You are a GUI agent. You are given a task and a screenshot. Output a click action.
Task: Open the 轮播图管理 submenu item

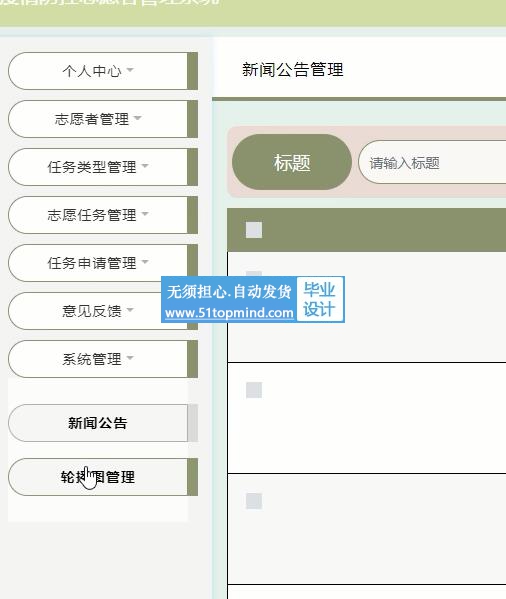[x=98, y=477]
